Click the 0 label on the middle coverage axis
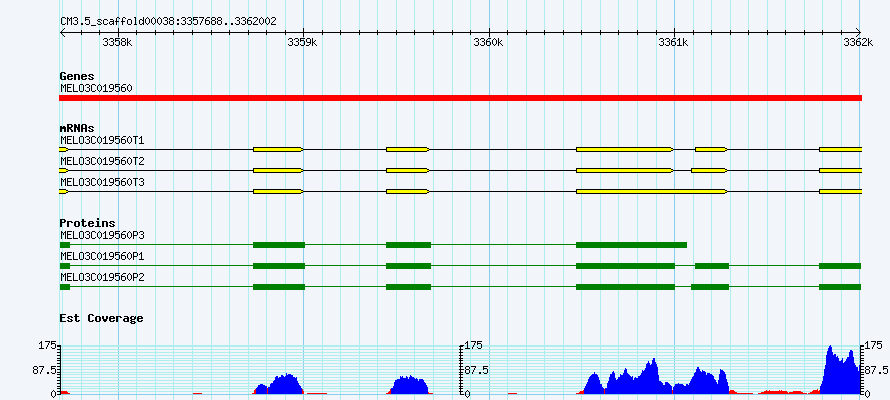The width and height of the screenshot is (890, 400). (468, 393)
